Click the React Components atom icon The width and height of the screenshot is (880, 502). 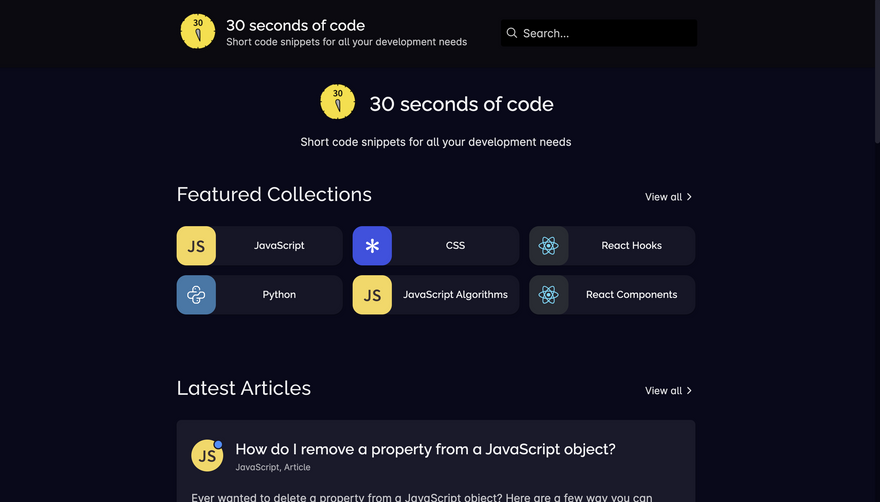click(548, 295)
